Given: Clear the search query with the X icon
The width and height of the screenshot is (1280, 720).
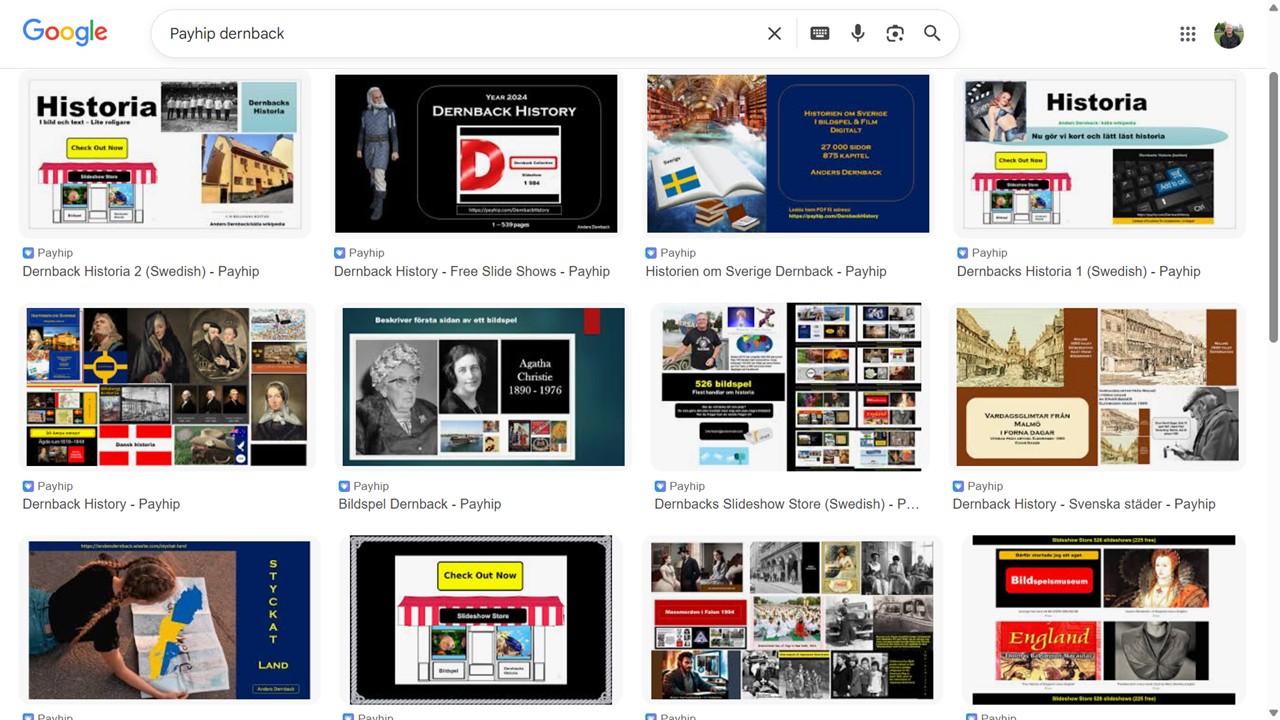Looking at the screenshot, I should 774,34.
